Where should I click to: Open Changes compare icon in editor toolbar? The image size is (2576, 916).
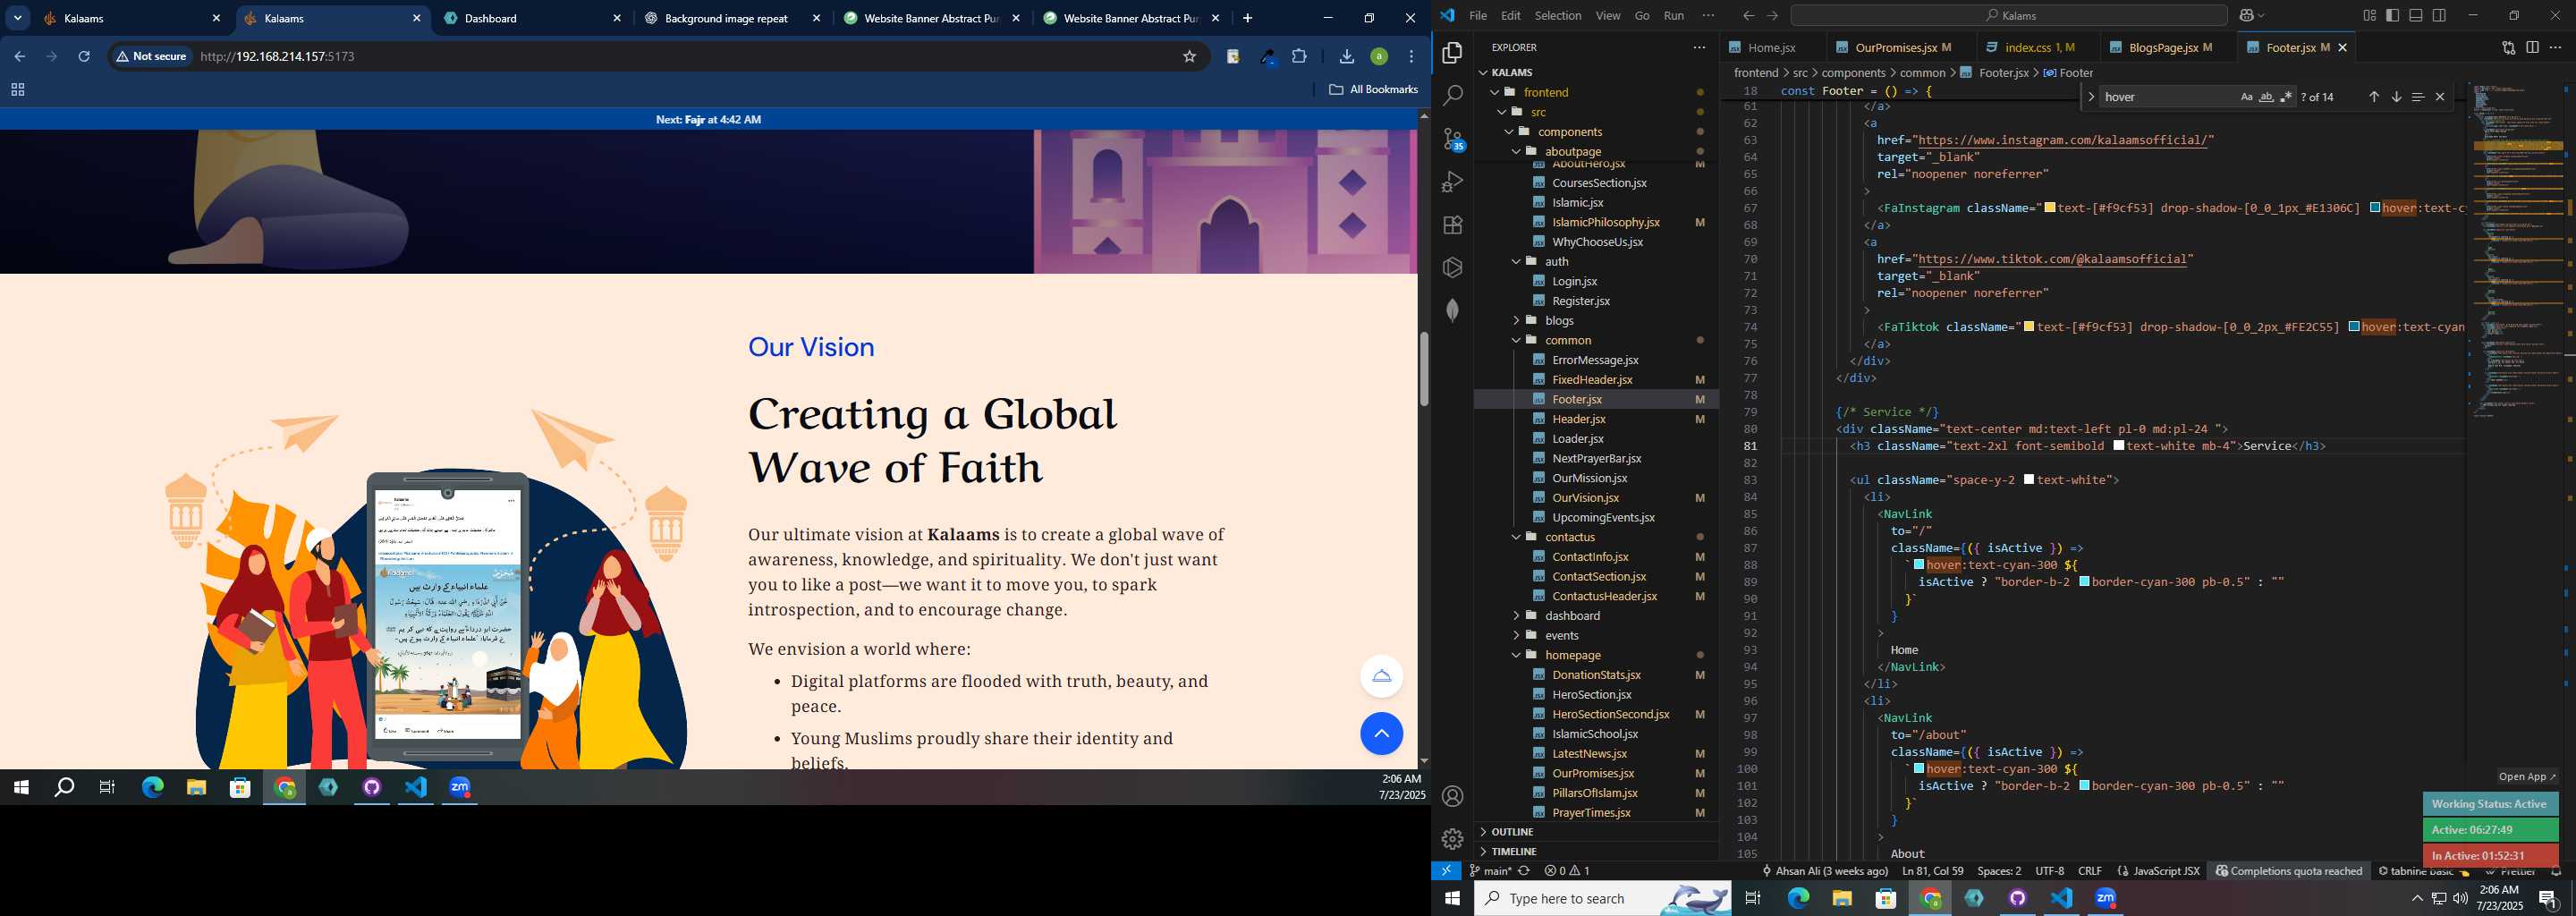(x=2508, y=47)
